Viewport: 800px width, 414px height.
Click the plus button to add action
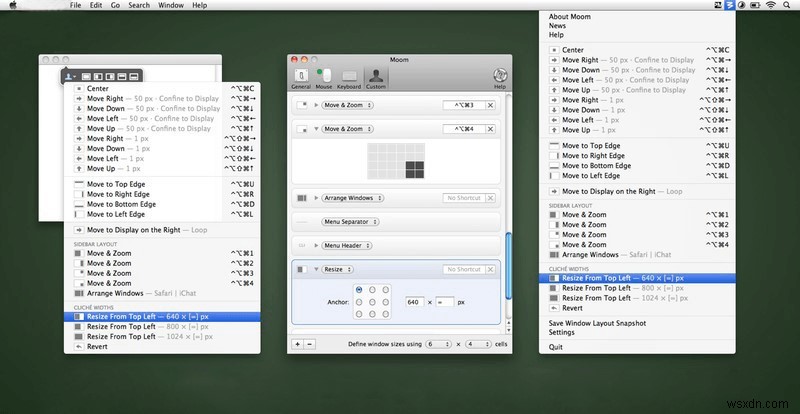(297, 343)
